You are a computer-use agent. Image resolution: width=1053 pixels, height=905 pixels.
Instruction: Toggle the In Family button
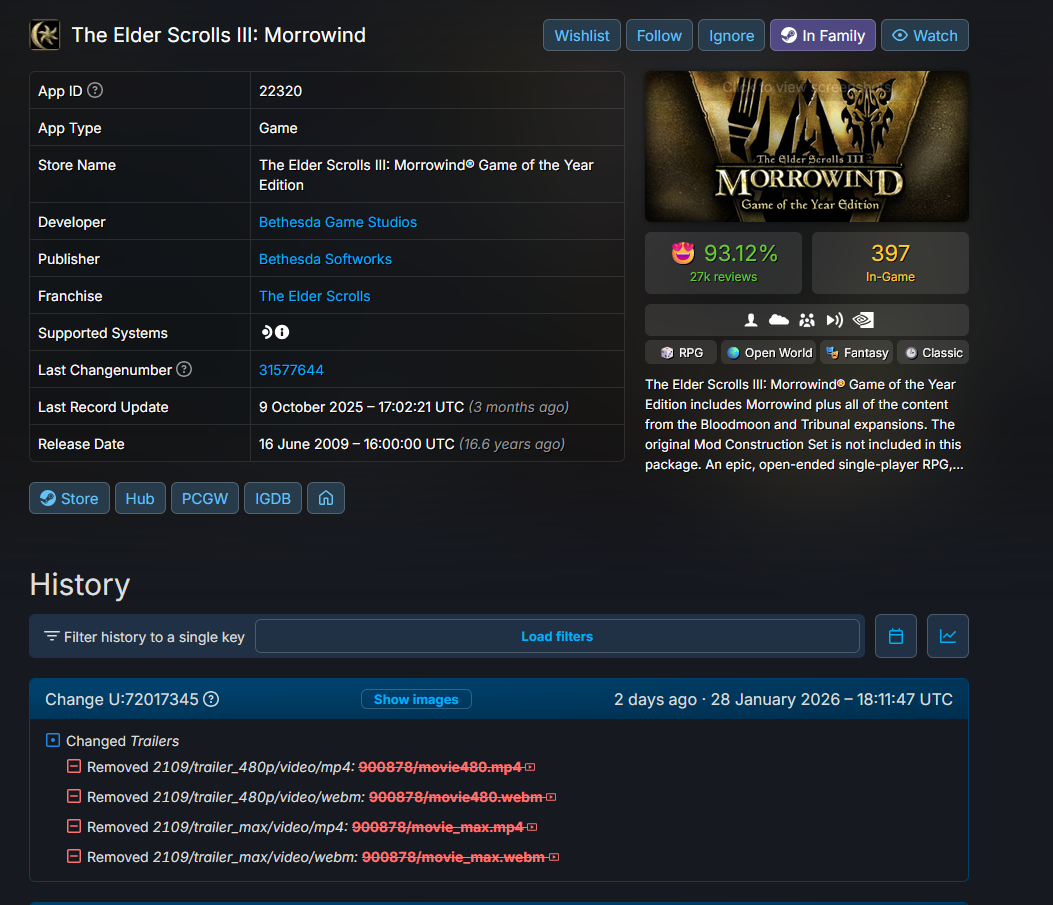point(823,36)
